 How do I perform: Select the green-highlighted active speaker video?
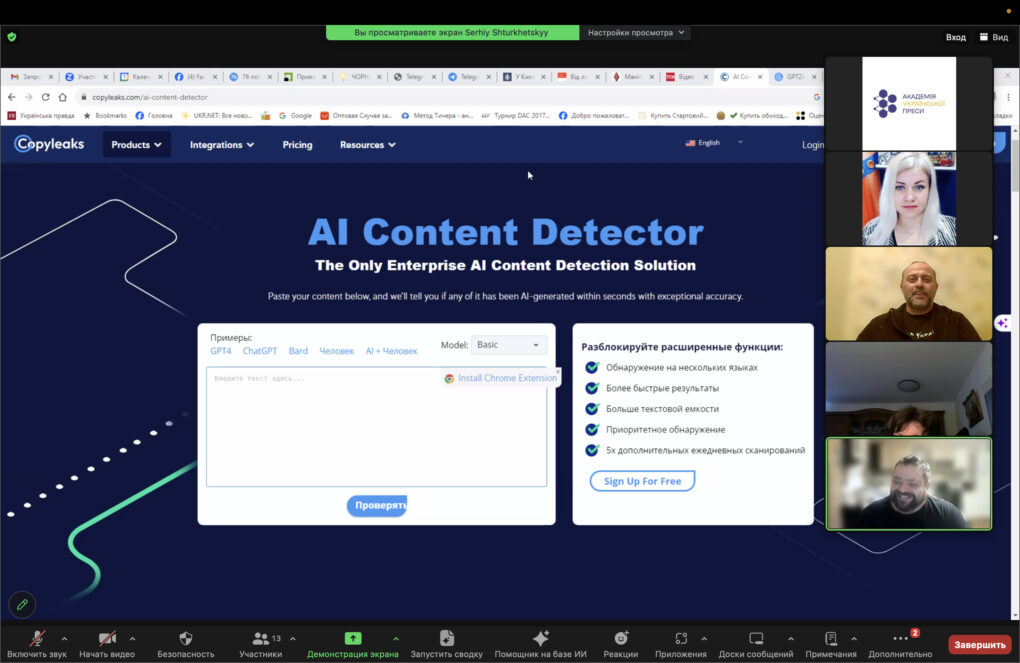tap(909, 483)
